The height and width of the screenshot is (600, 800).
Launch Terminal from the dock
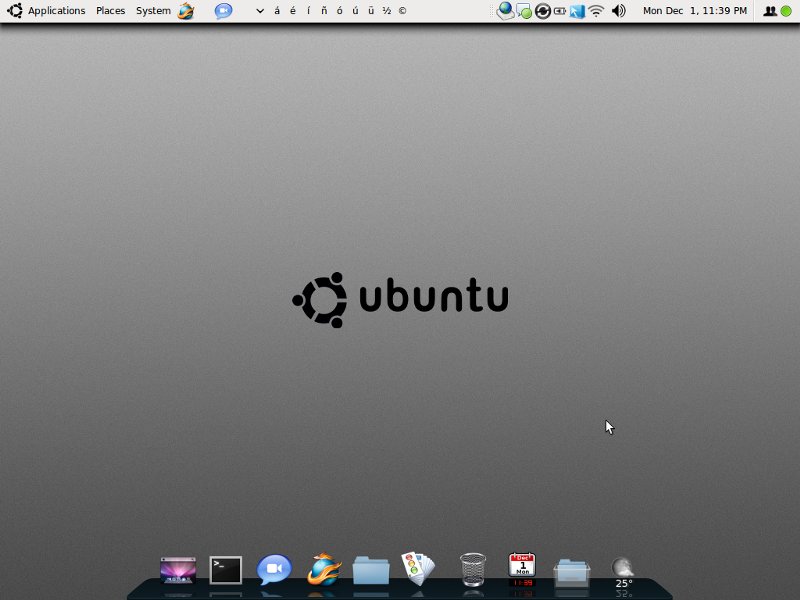[x=226, y=570]
